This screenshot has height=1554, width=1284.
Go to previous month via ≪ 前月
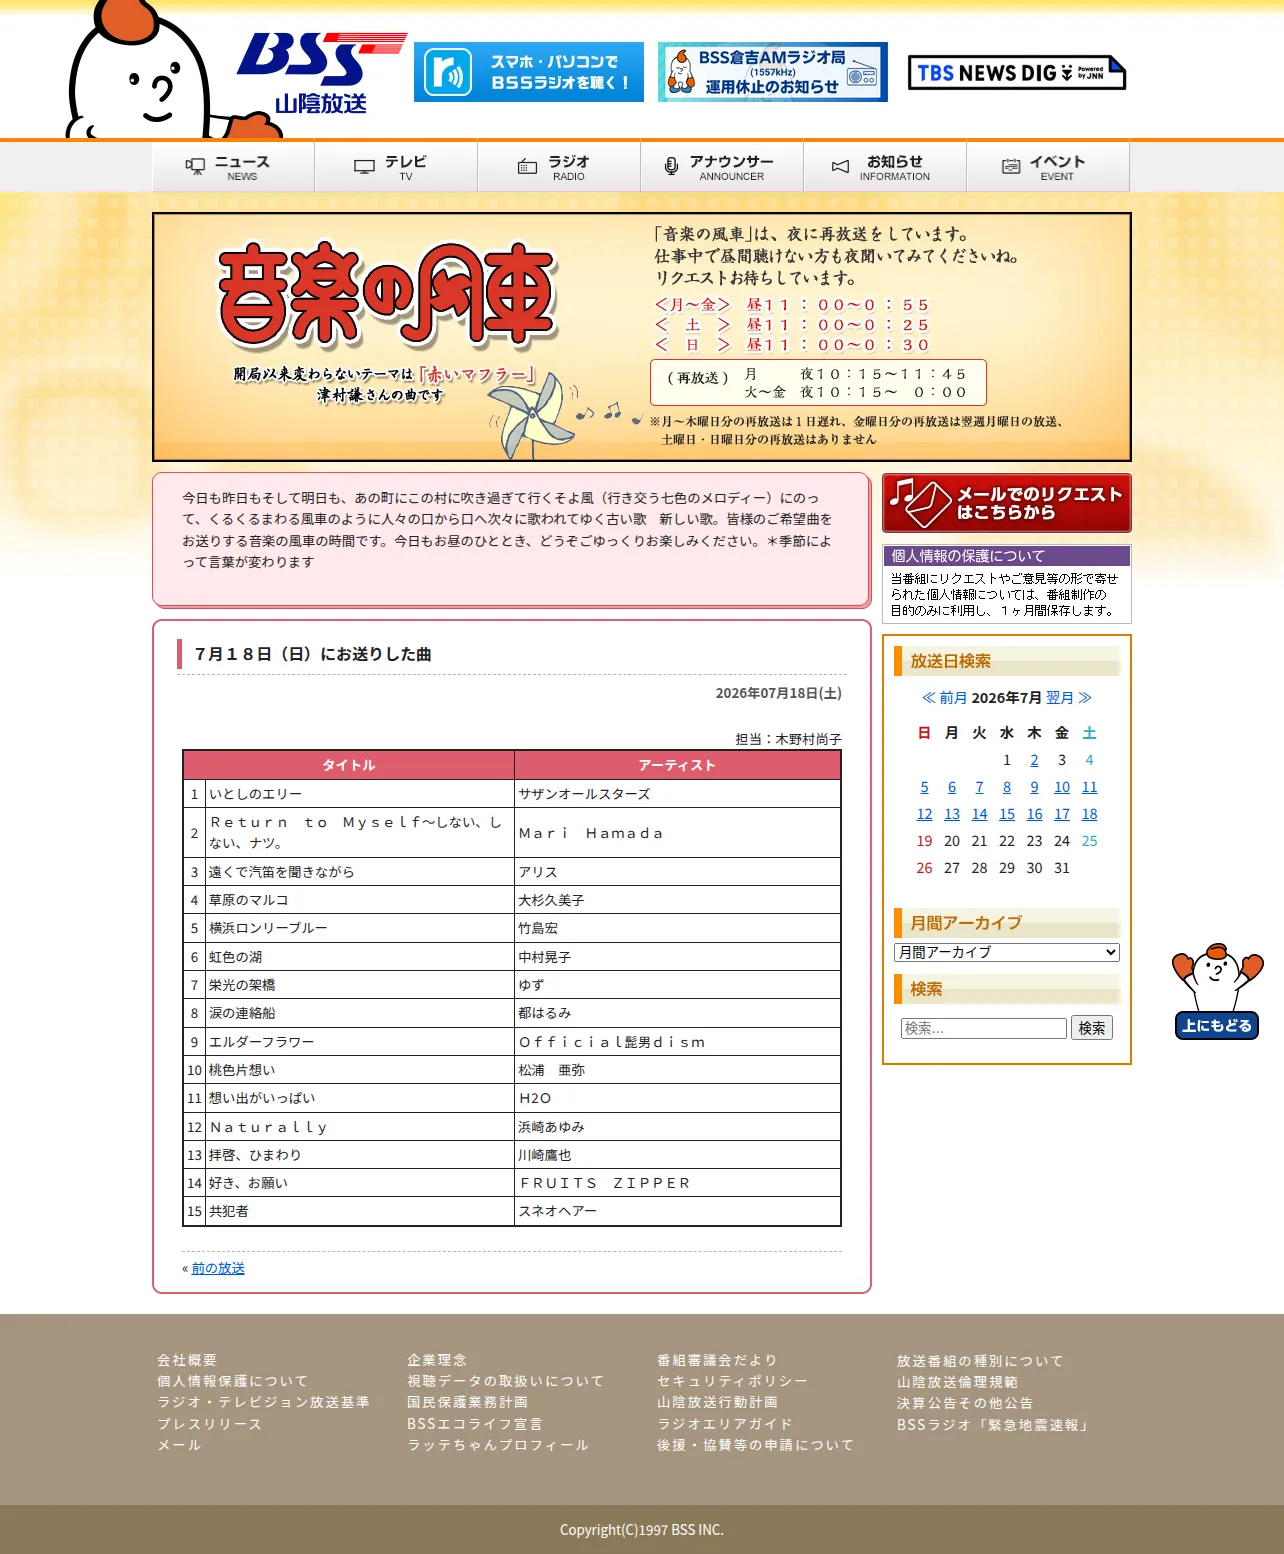[944, 698]
